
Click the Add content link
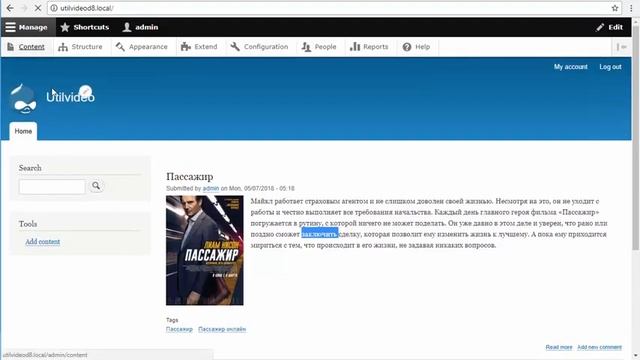(42, 242)
